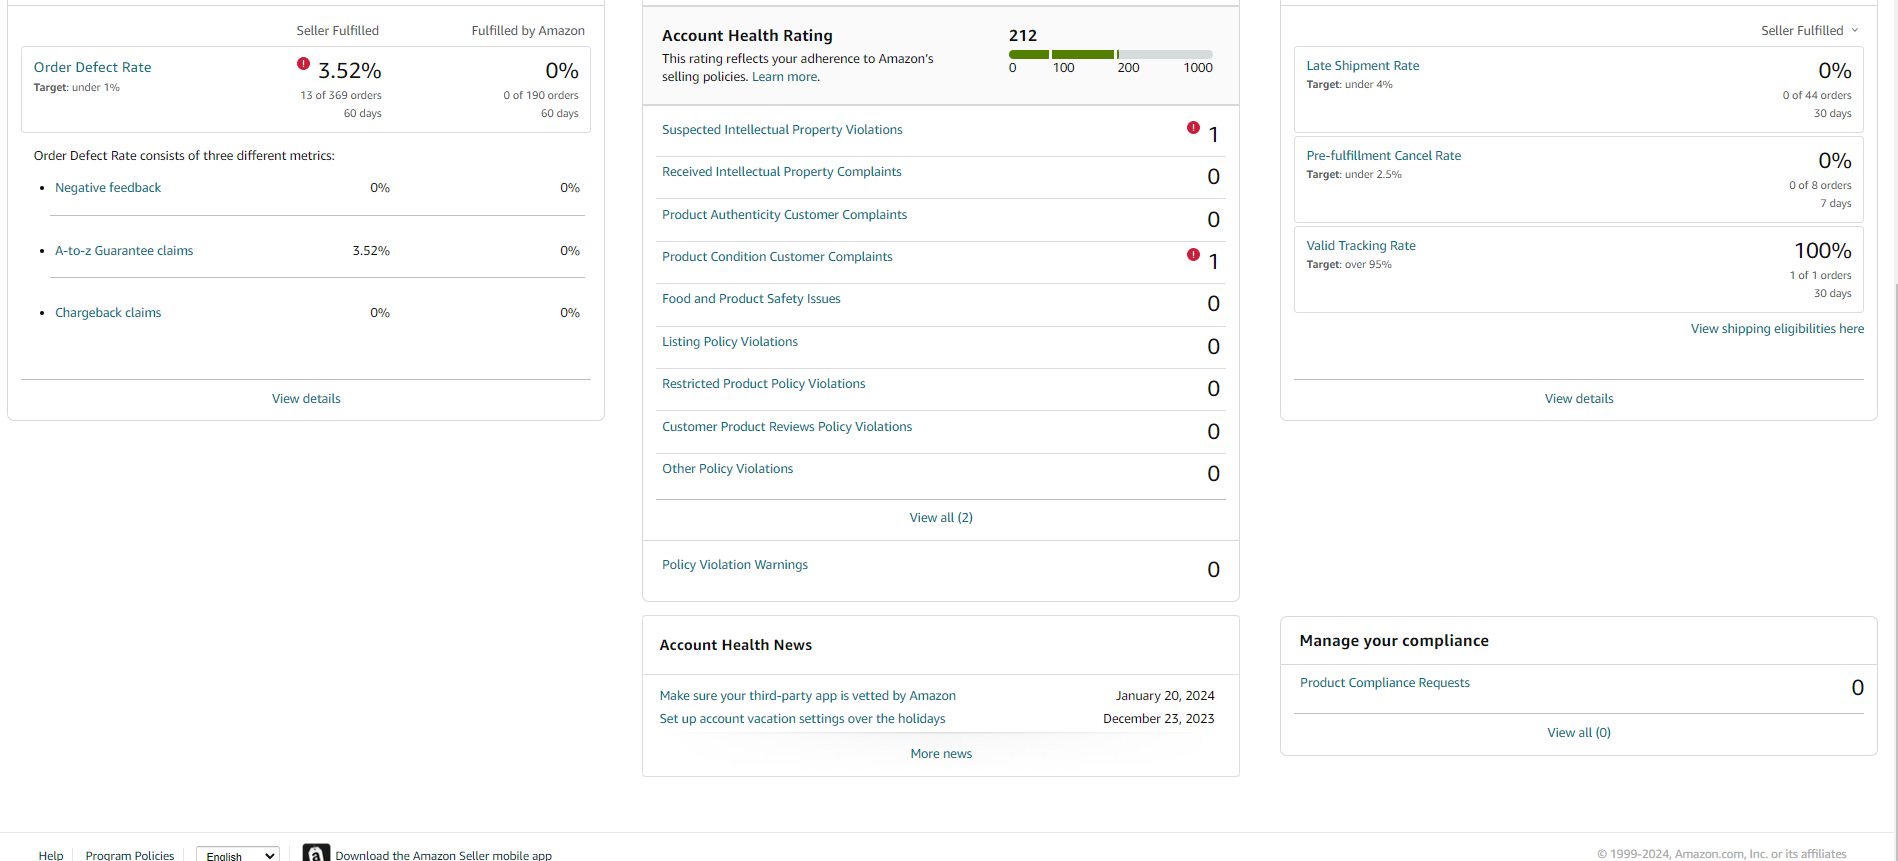The height and width of the screenshot is (861, 1898).
Task: Open the vetted third-party app news article
Action: click(807, 696)
